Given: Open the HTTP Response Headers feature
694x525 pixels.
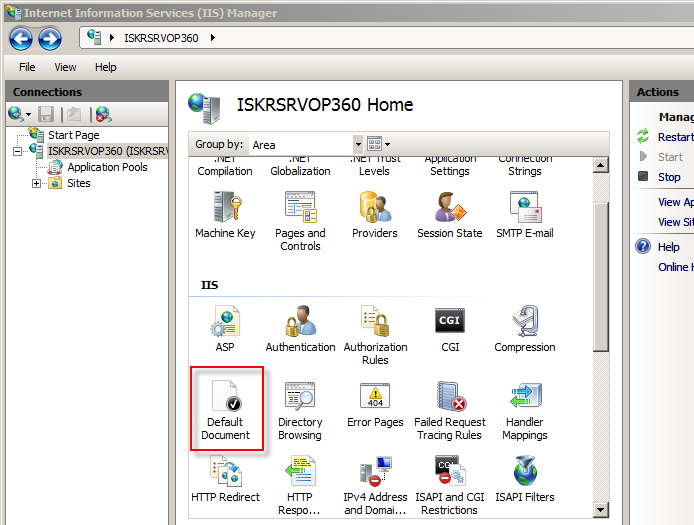Looking at the screenshot, I should tap(300, 485).
